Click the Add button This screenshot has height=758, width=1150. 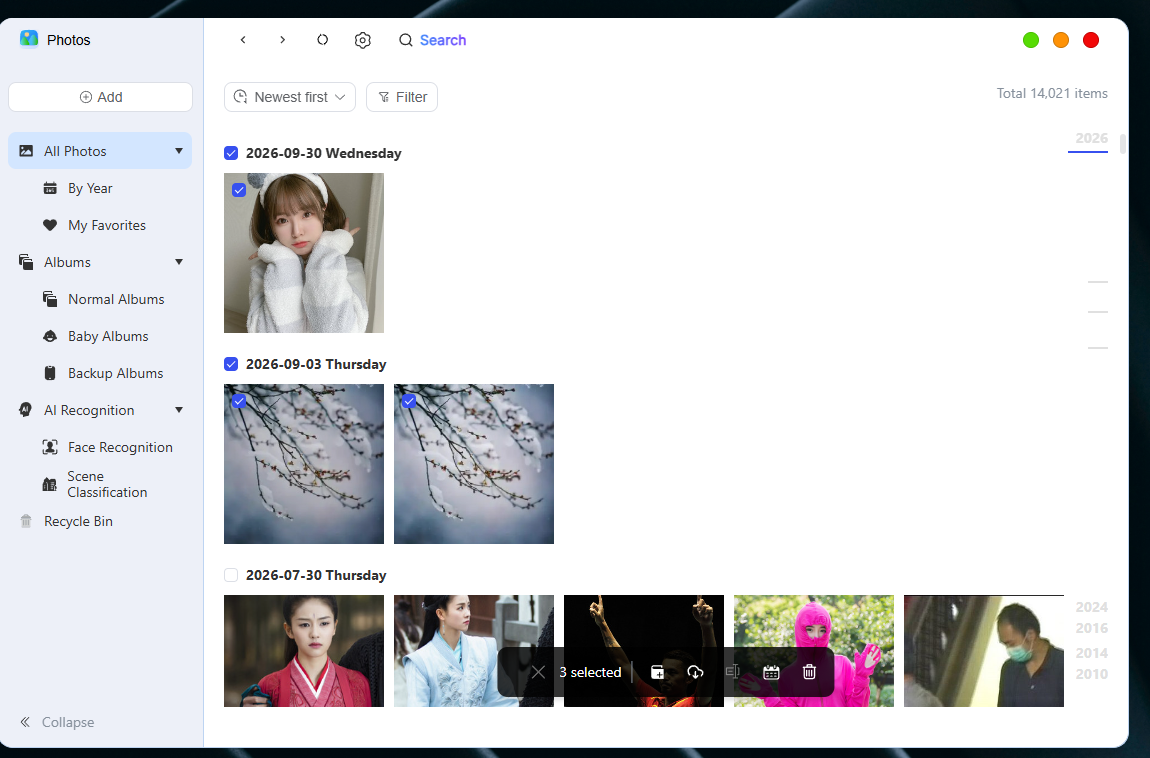click(100, 97)
